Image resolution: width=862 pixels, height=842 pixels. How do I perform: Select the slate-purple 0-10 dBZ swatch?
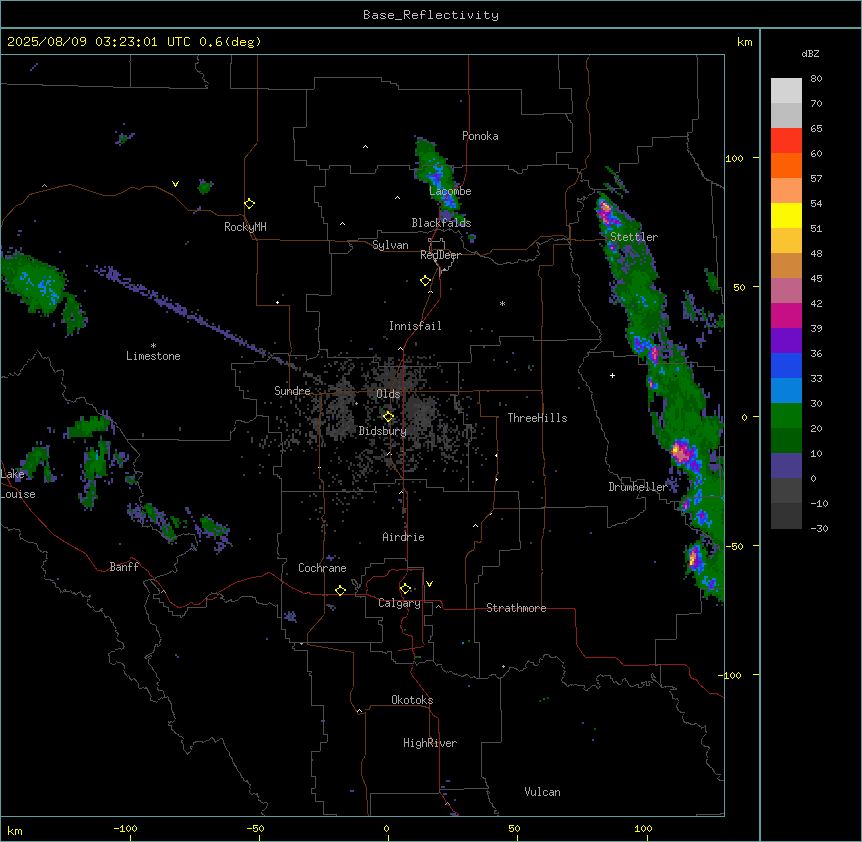click(786, 466)
